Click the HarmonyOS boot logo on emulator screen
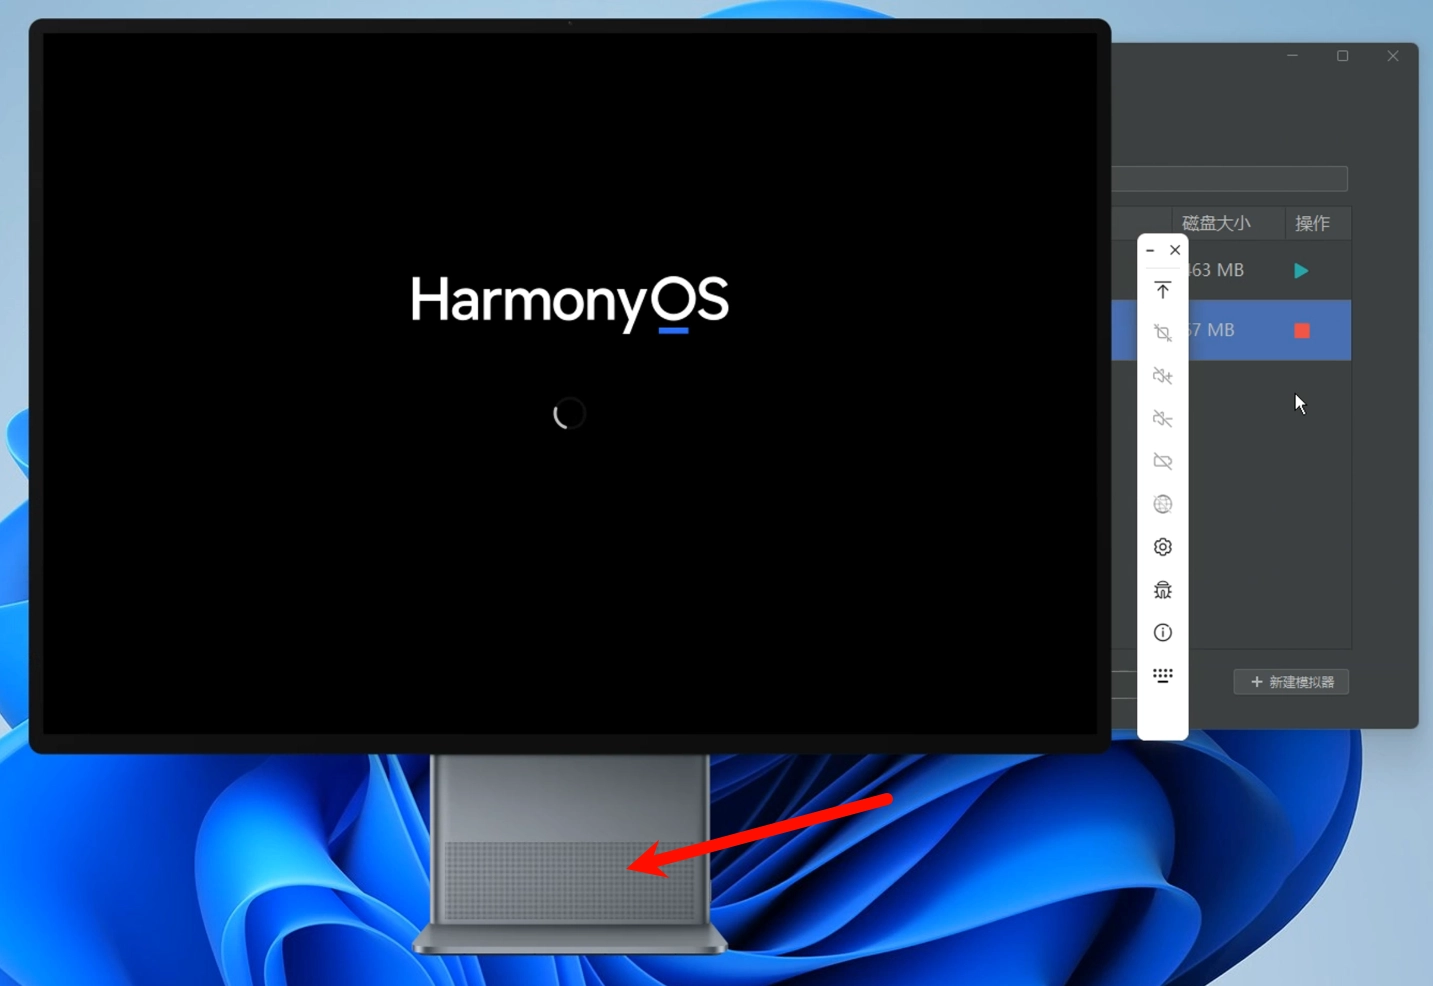The image size is (1433, 986). (570, 302)
